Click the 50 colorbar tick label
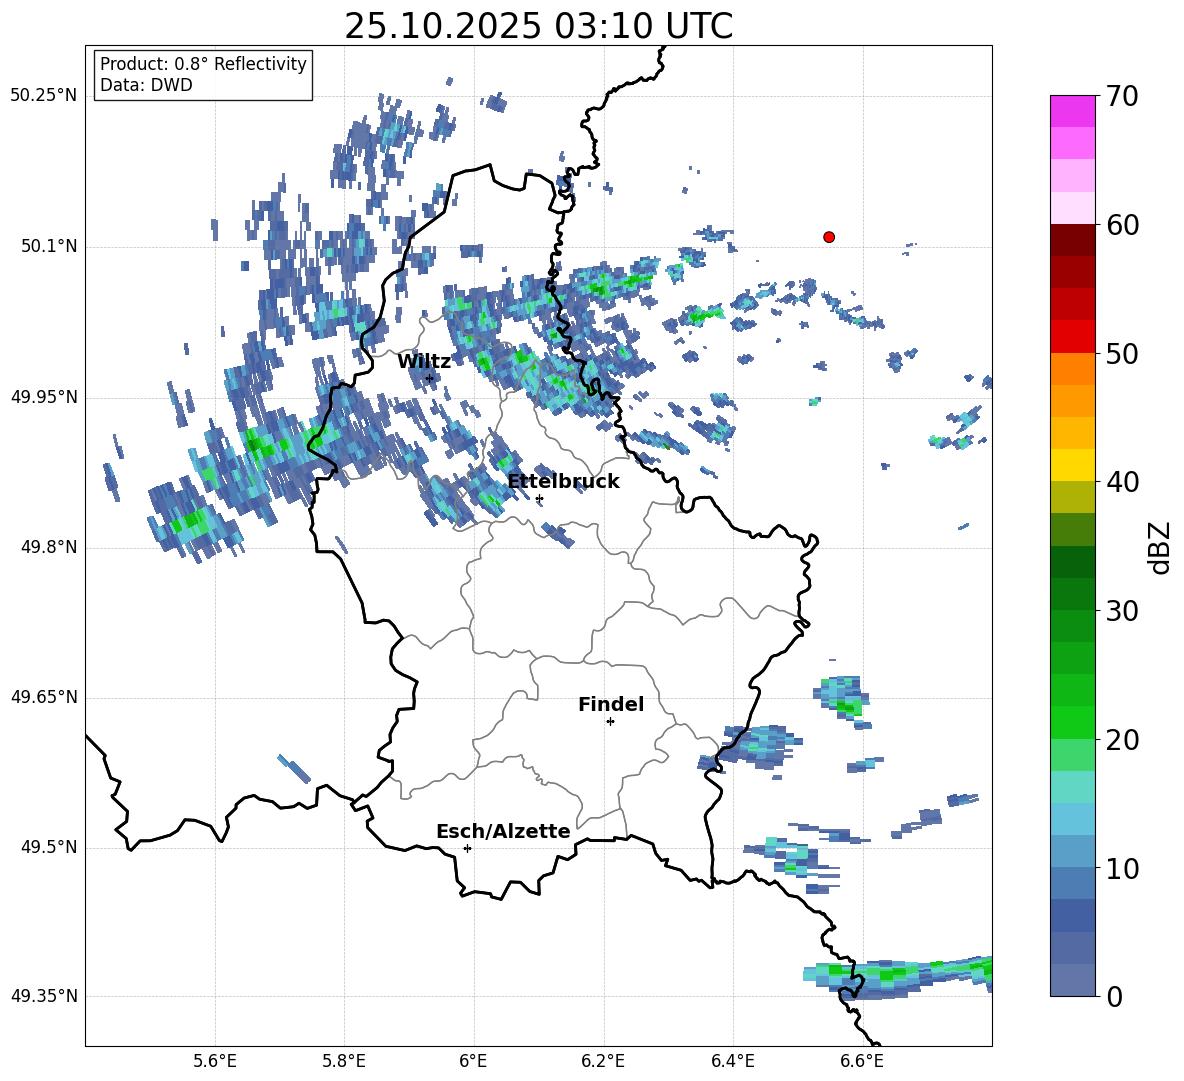 click(x=1122, y=353)
